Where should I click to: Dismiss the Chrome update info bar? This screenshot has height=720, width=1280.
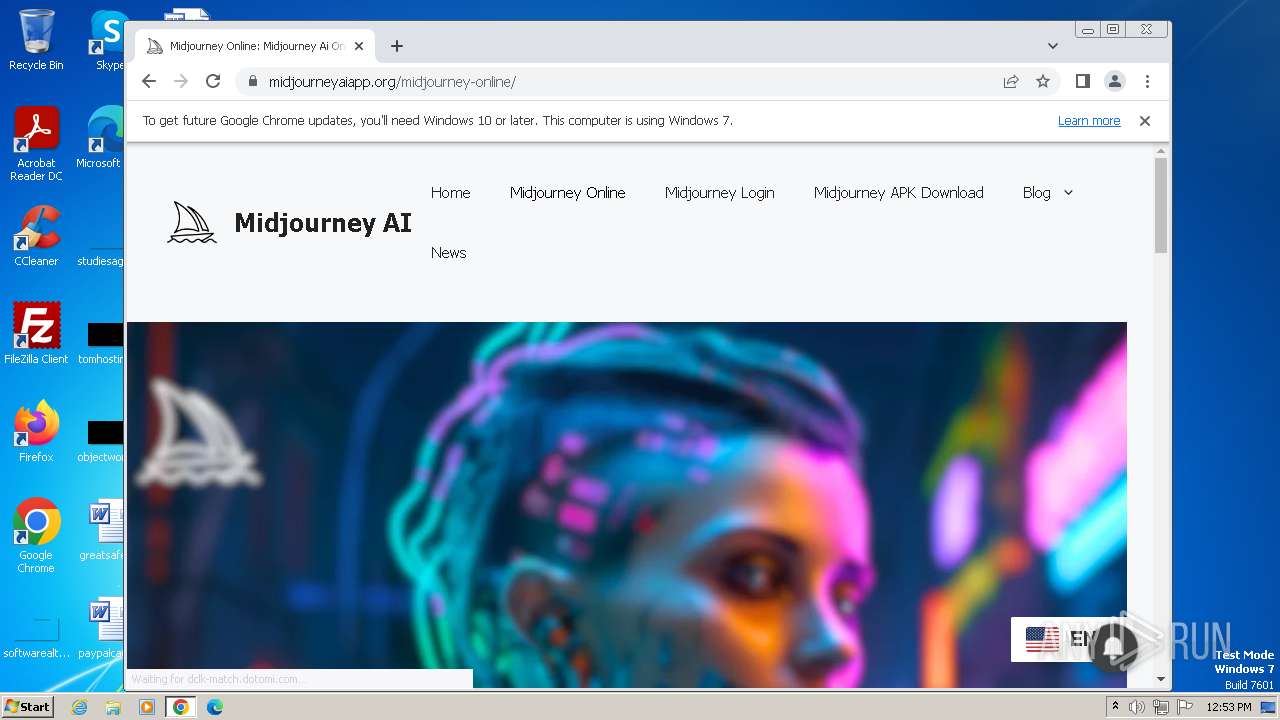(1145, 121)
